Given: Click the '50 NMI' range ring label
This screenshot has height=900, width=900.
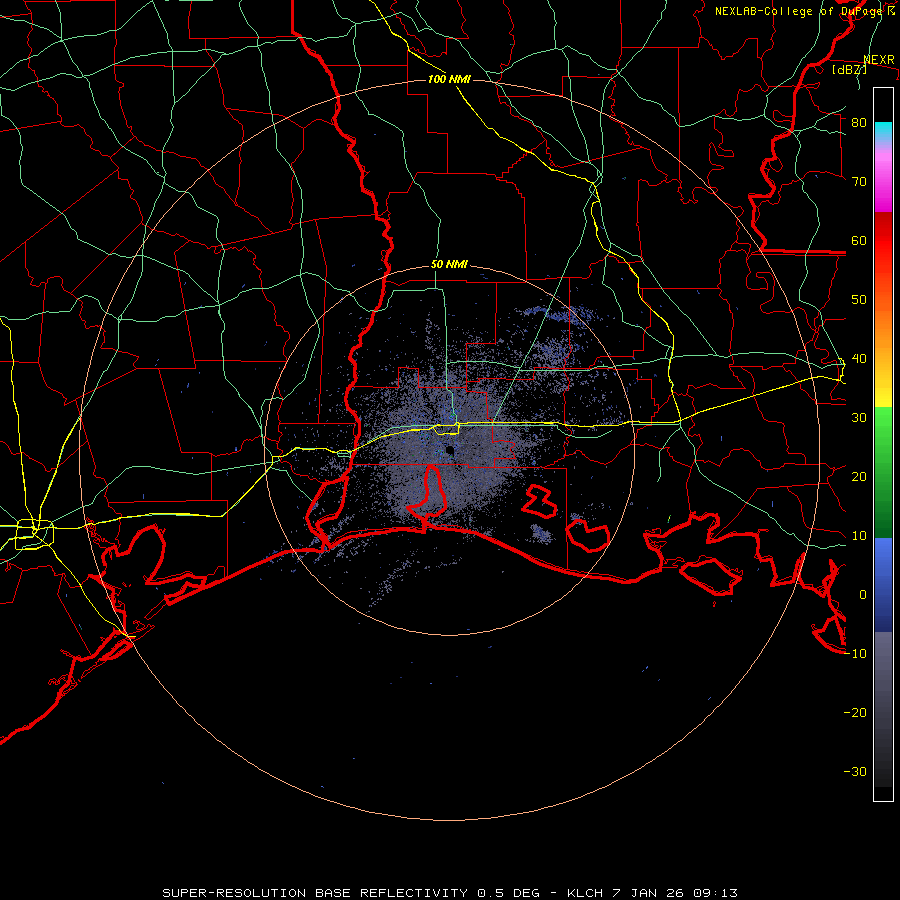Looking at the screenshot, I should pyautogui.click(x=449, y=265).
